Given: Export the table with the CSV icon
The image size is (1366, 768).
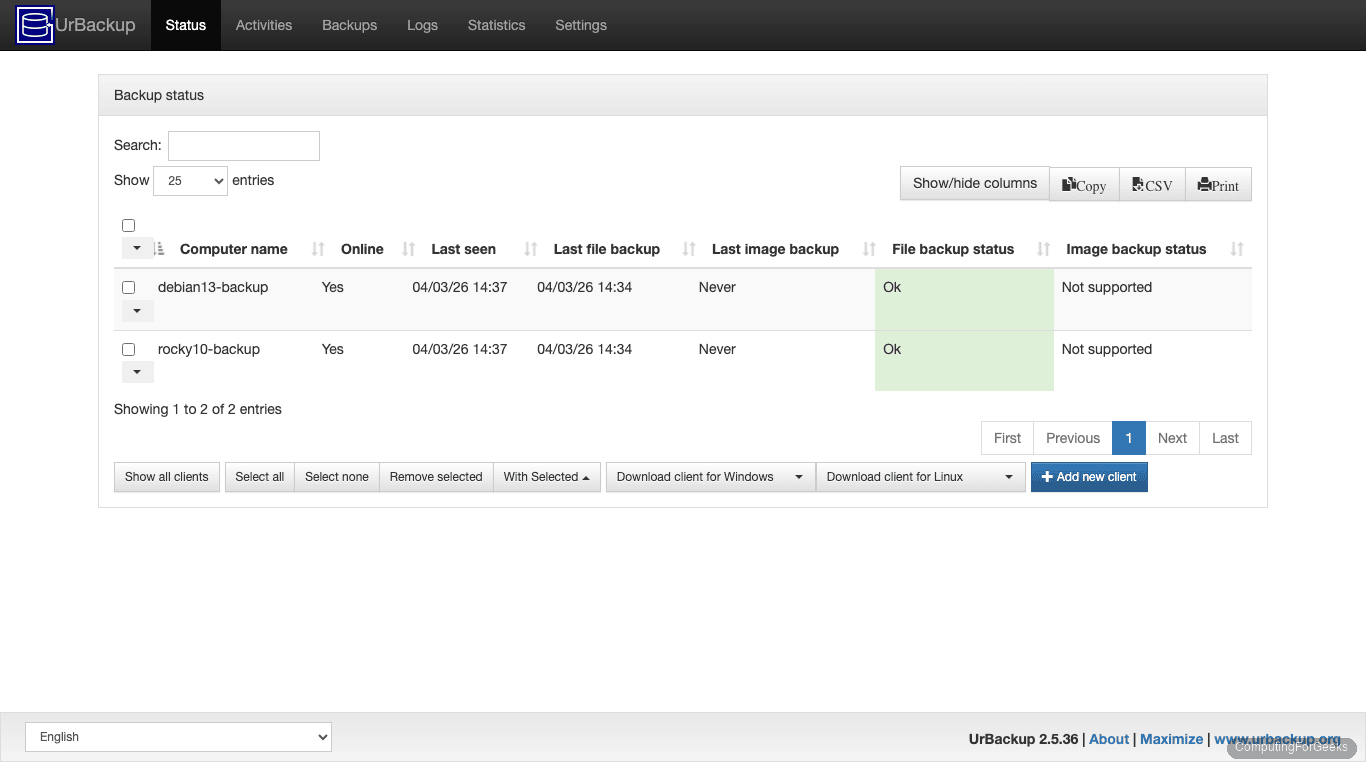Looking at the screenshot, I should point(1139,184).
